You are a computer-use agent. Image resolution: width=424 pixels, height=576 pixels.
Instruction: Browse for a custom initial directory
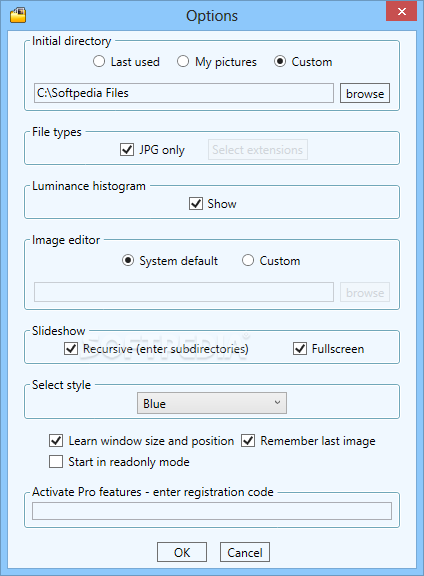click(365, 93)
